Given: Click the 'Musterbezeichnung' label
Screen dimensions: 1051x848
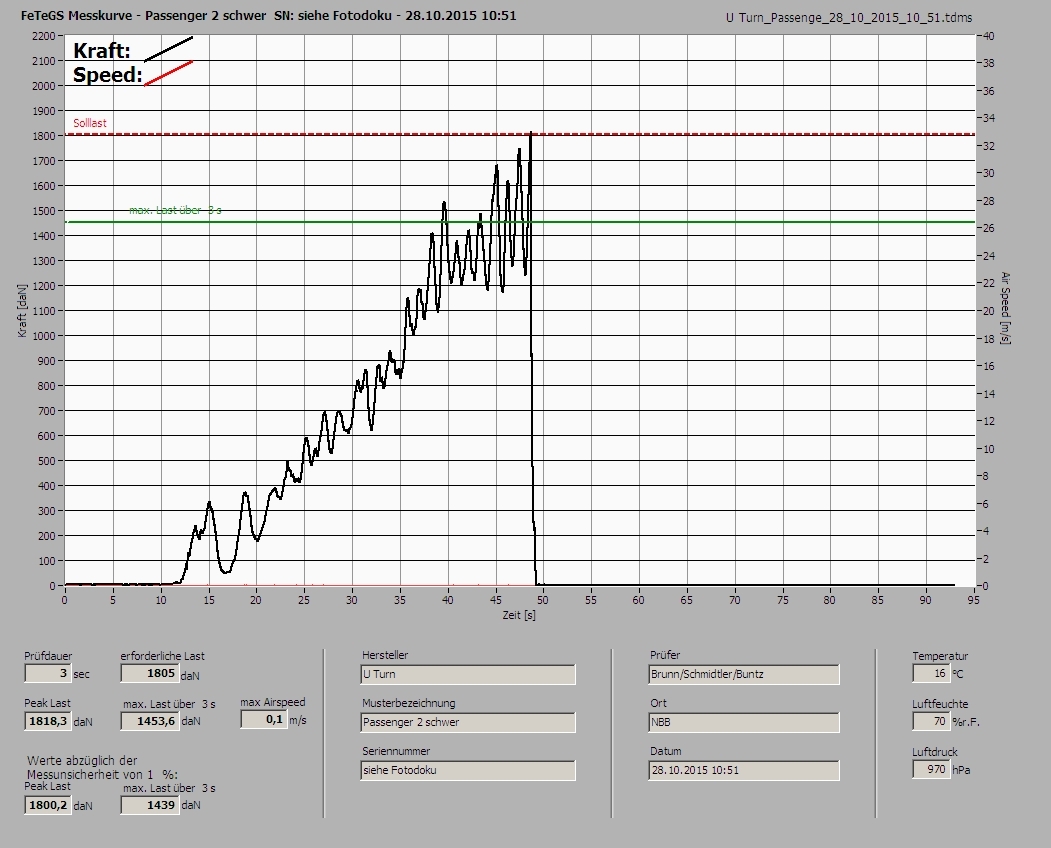Looking at the screenshot, I should 408,703.
